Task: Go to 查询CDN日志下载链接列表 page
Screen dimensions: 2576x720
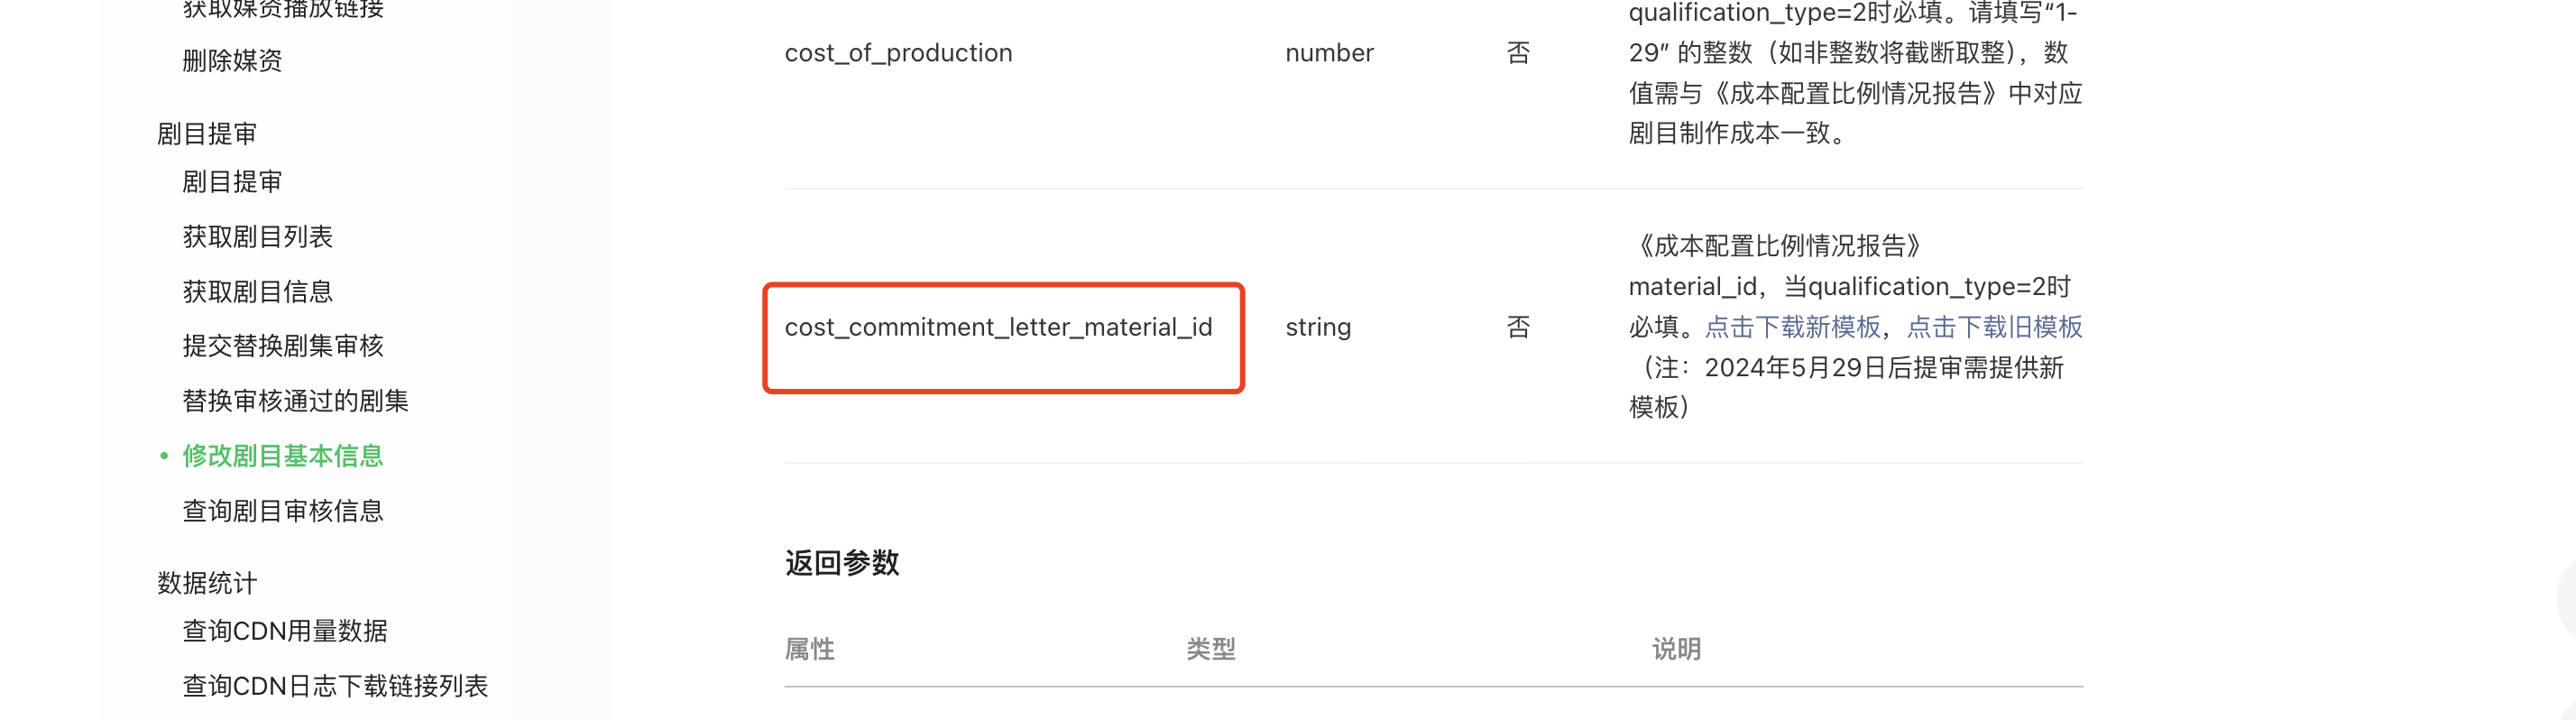Action: click(x=335, y=686)
